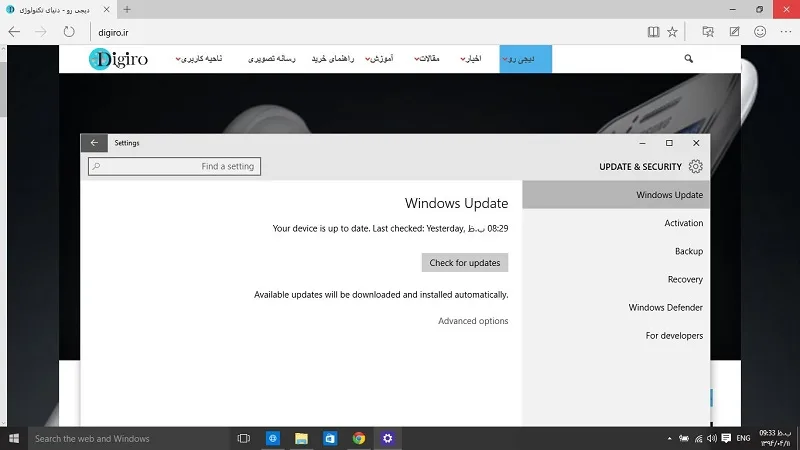This screenshot has width=800, height=450.
Task: Click the Settings taskbar icon
Action: 388,438
